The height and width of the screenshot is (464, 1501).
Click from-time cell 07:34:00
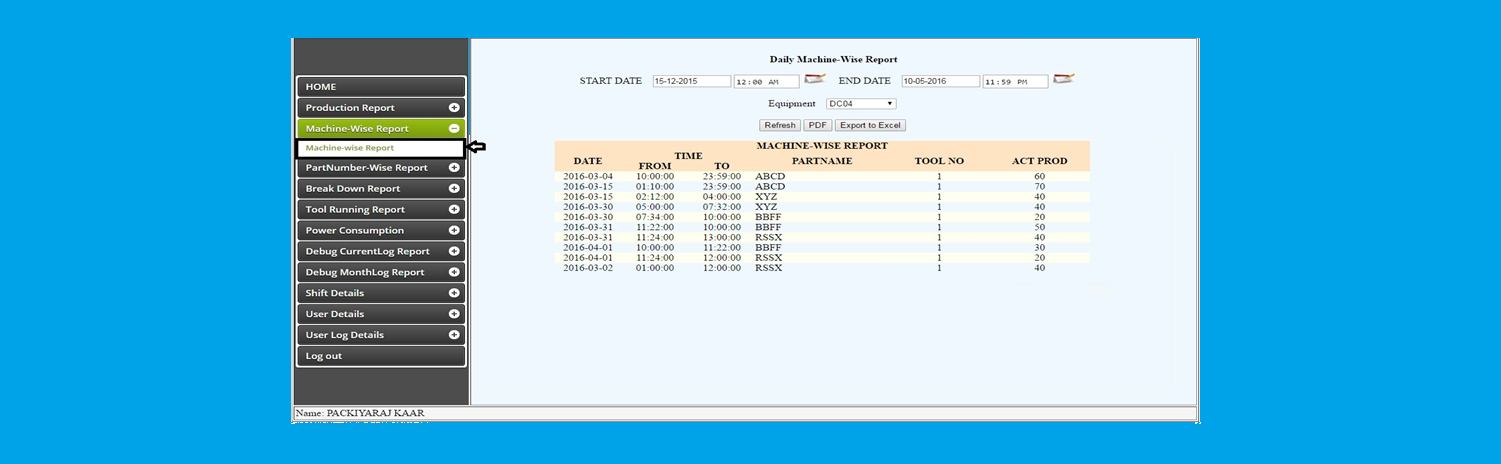pos(655,217)
